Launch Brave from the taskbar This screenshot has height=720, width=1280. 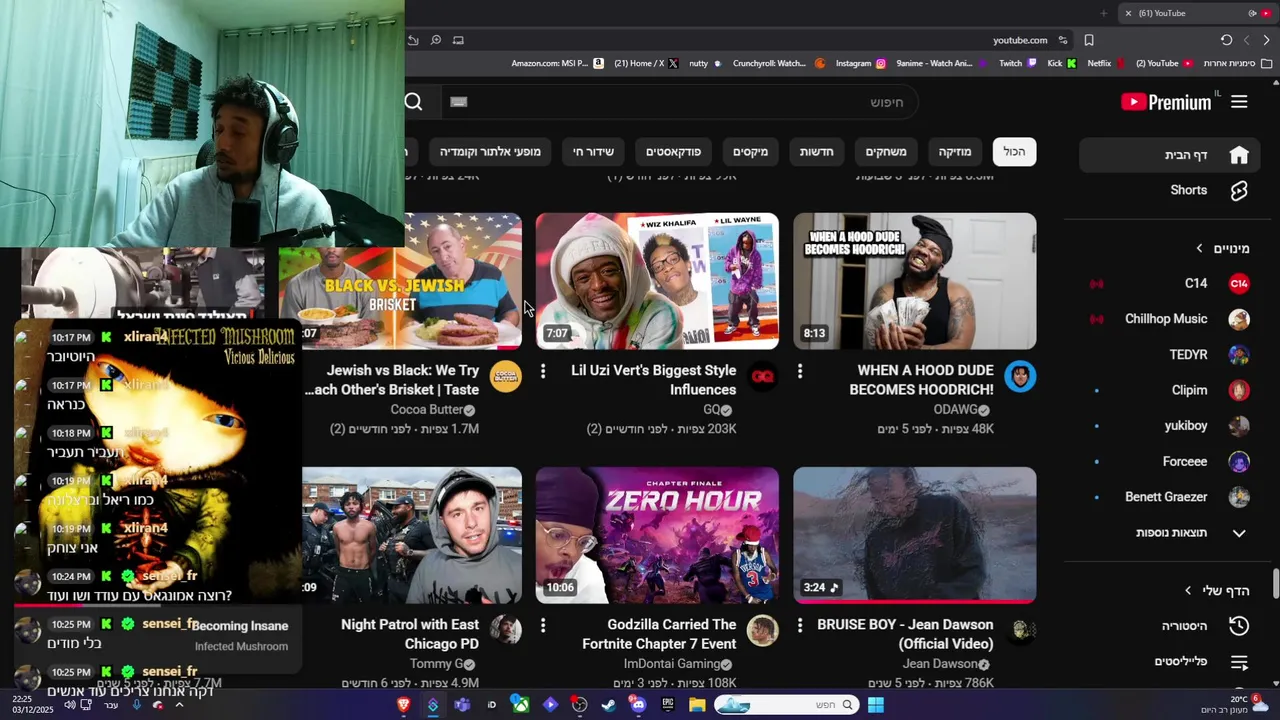pyautogui.click(x=404, y=705)
